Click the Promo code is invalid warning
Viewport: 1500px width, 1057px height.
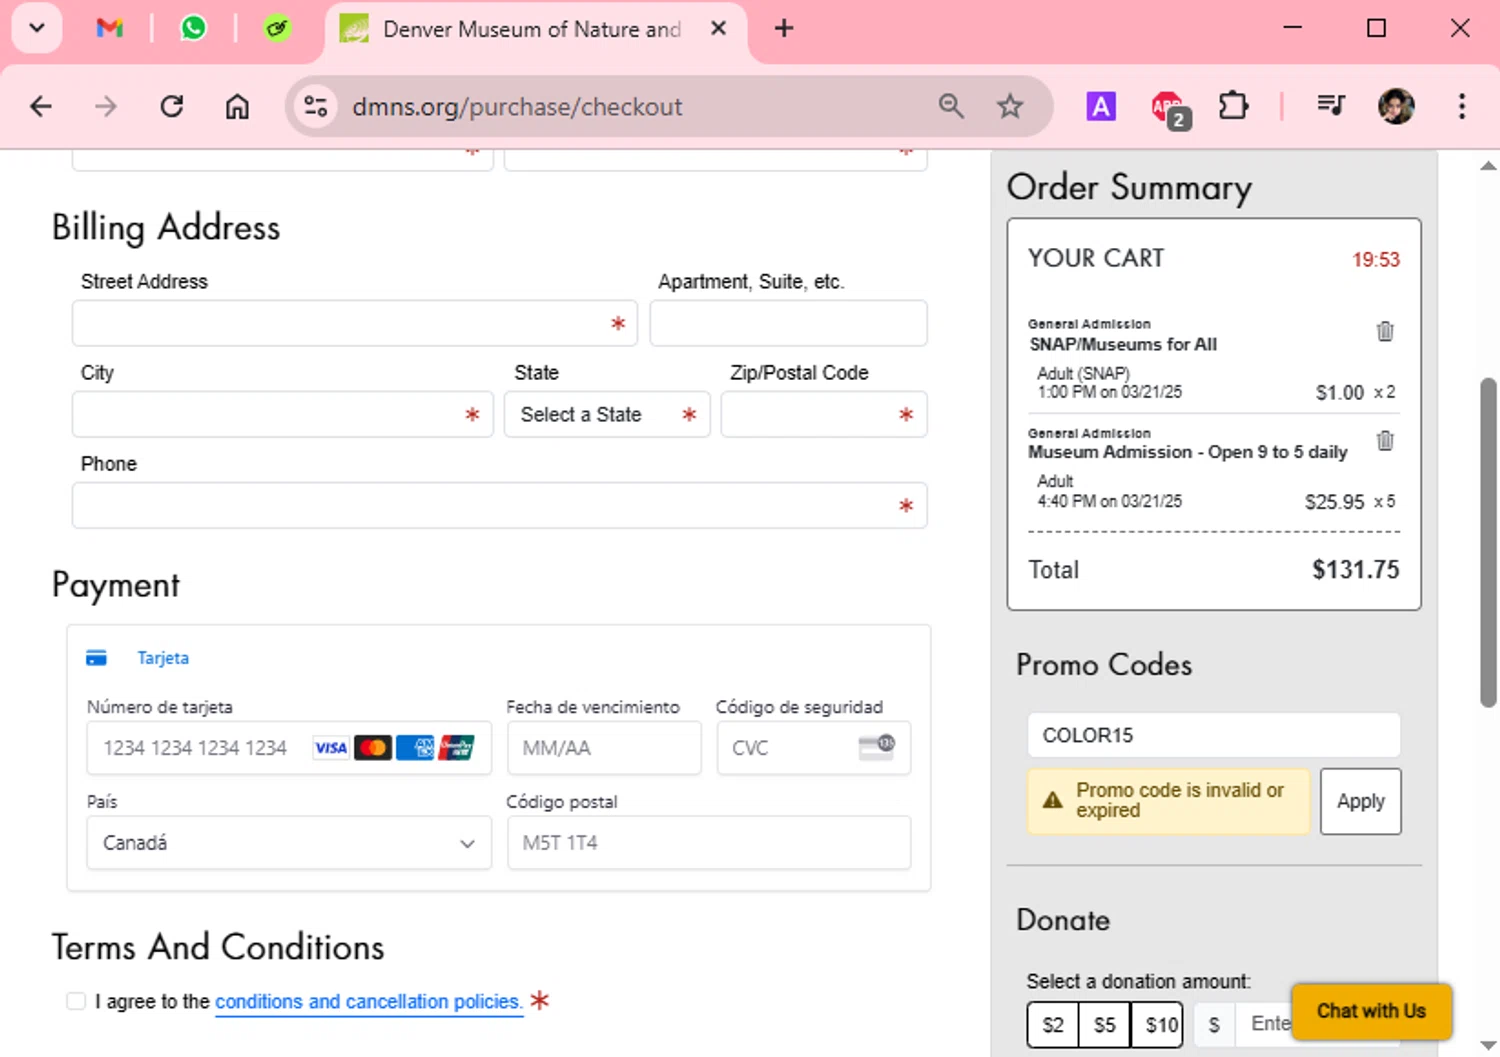(x=1168, y=801)
